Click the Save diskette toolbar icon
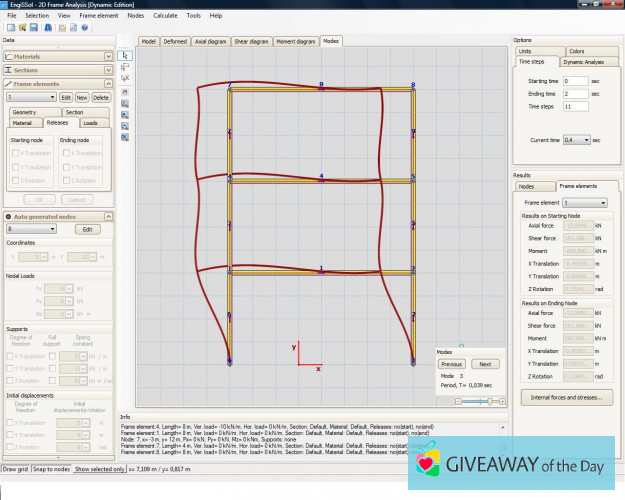Viewport: 625px width, 500px height. coord(34,28)
